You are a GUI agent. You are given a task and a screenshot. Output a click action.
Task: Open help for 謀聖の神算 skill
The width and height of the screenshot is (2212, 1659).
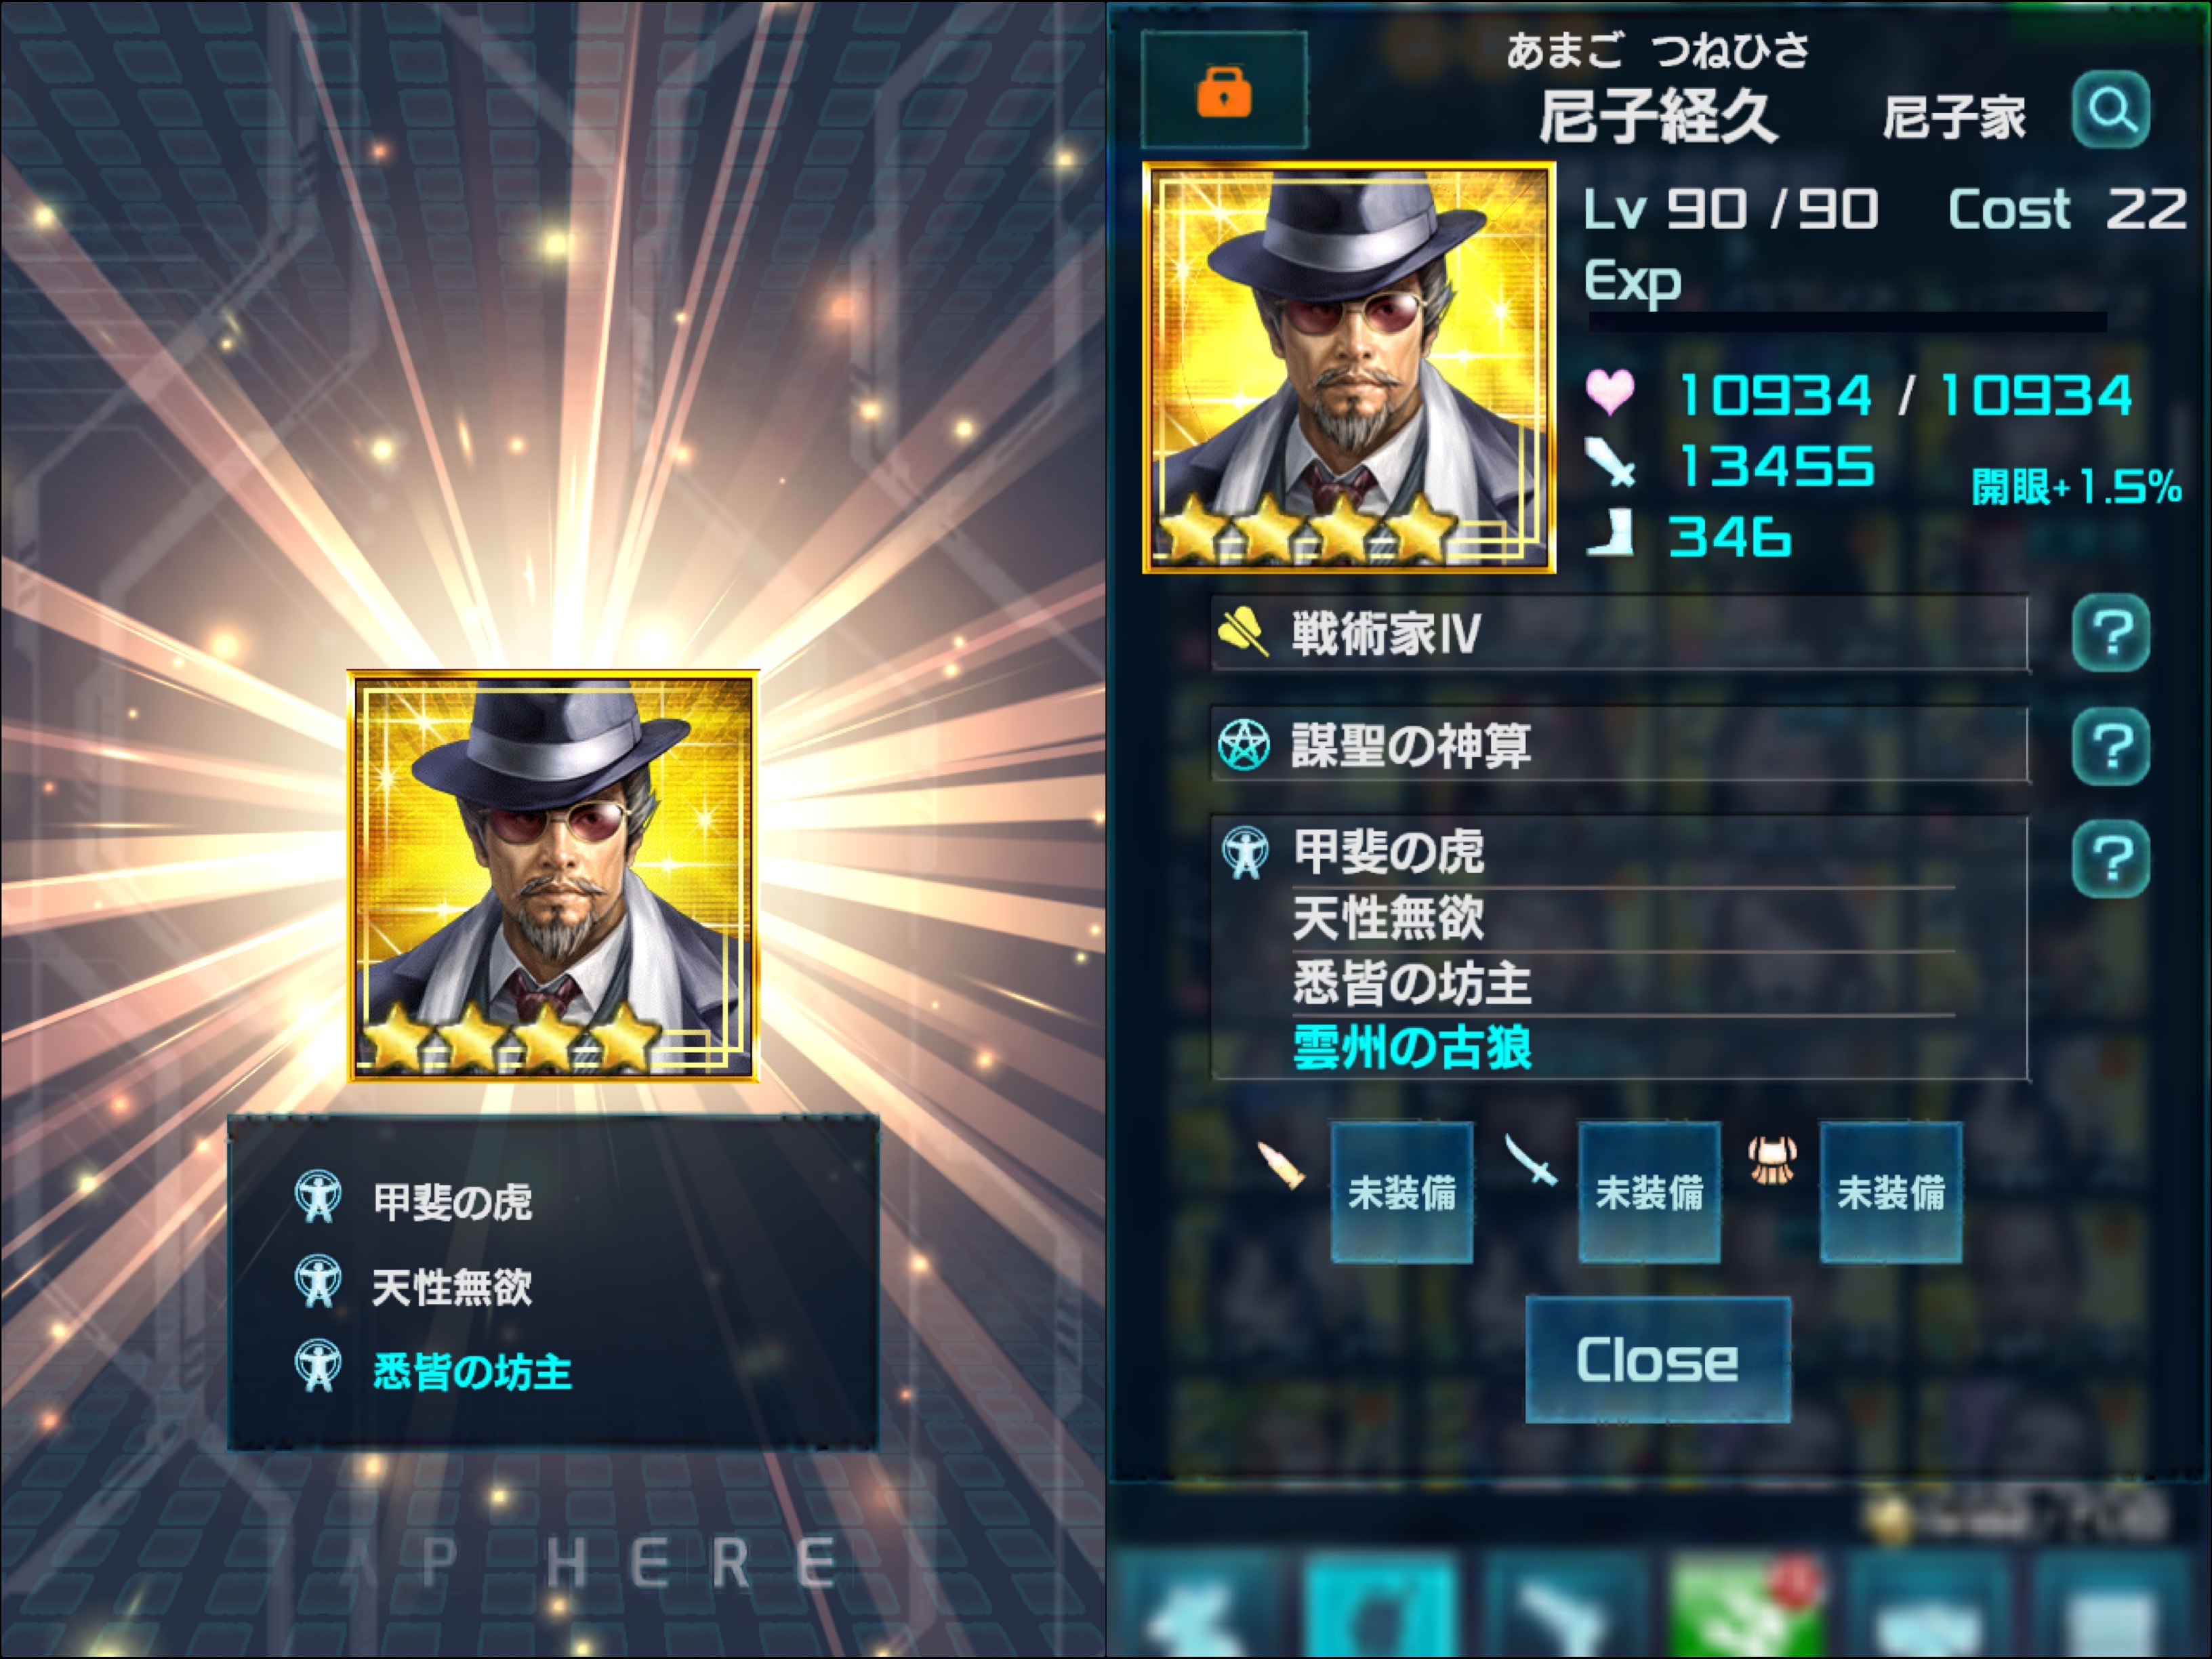tap(2111, 746)
